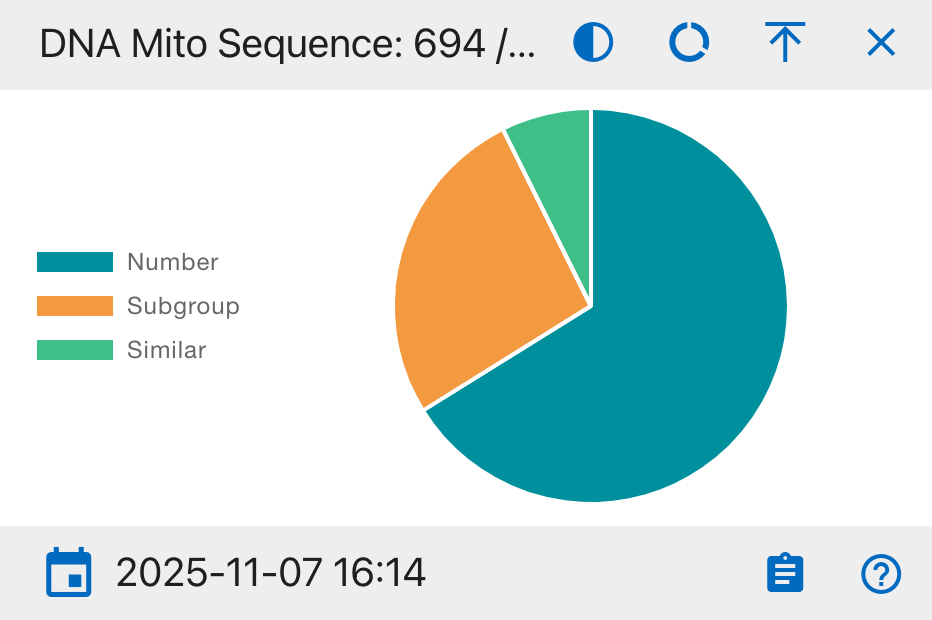Toggle the Subgroup legend swatch
This screenshot has height=620, width=932.
75,306
